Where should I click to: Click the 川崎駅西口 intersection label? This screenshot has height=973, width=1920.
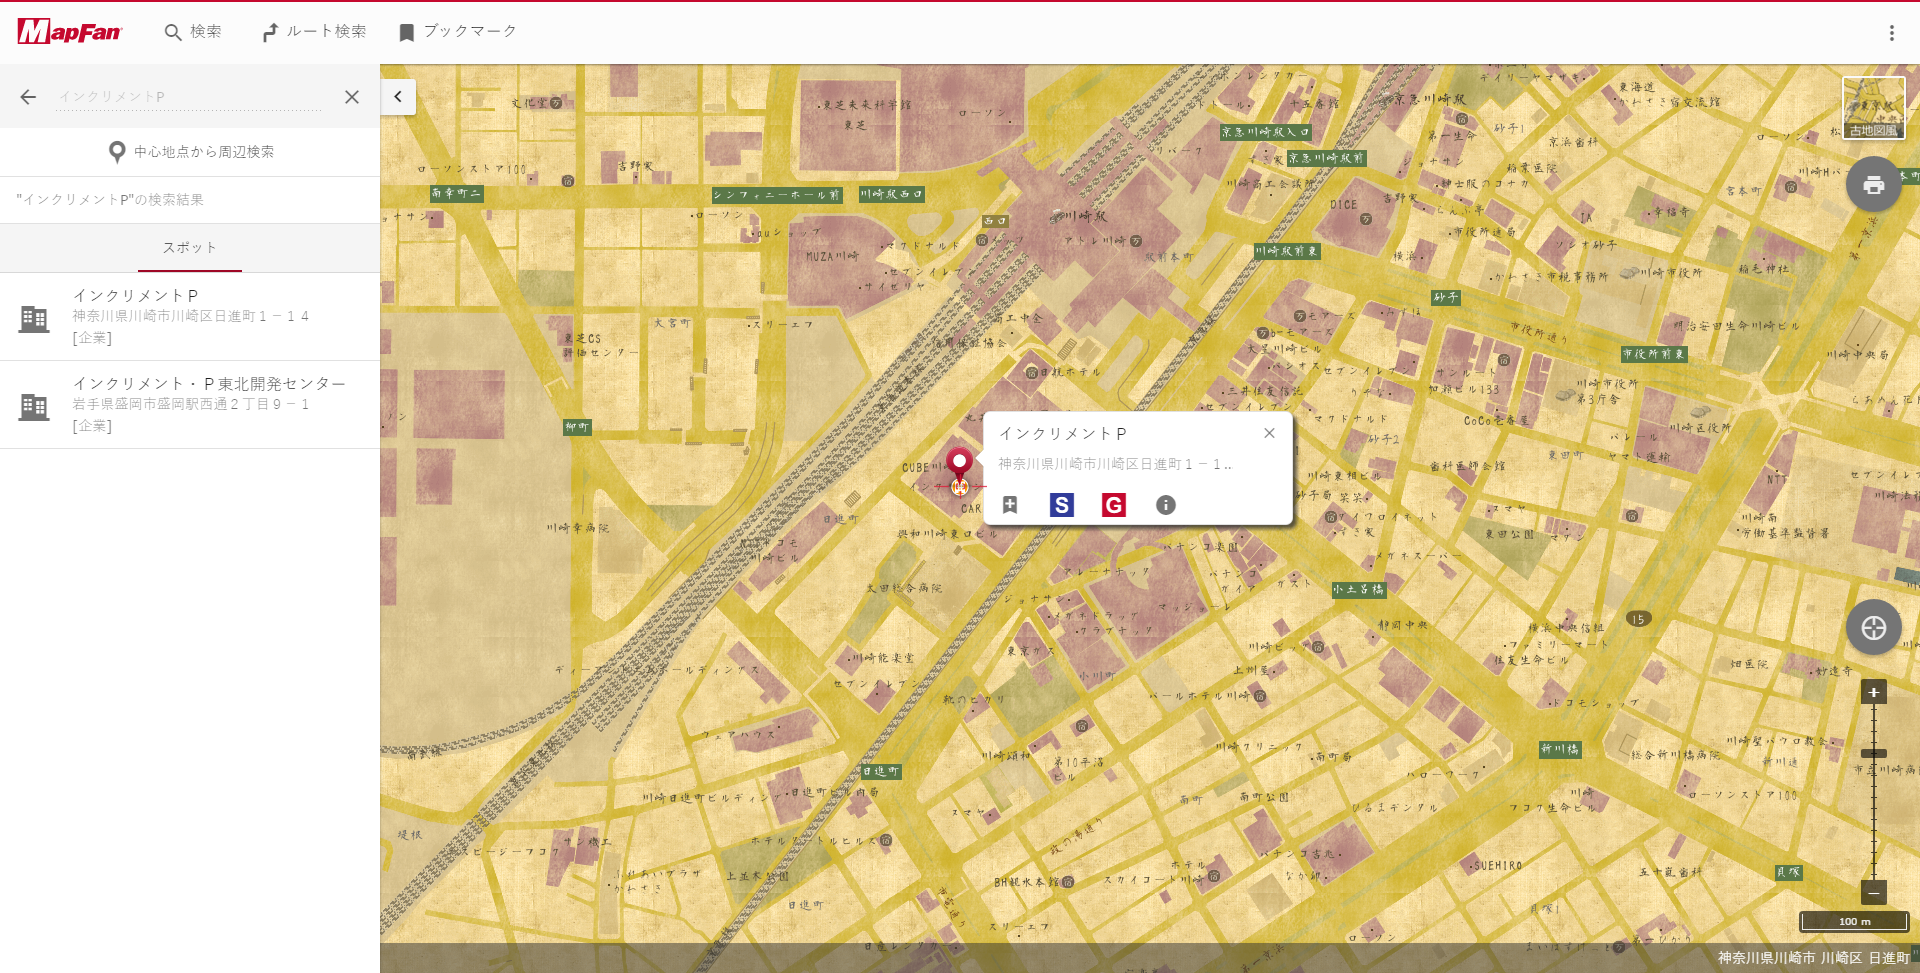[892, 194]
